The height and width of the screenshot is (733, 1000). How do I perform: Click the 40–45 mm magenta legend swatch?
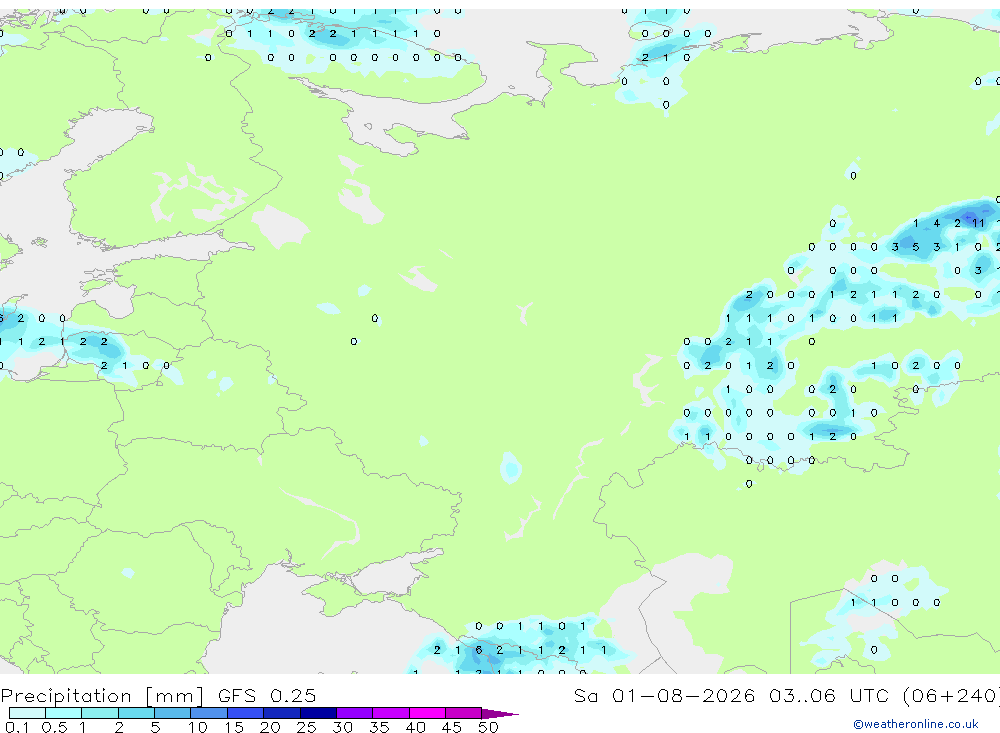(427, 713)
